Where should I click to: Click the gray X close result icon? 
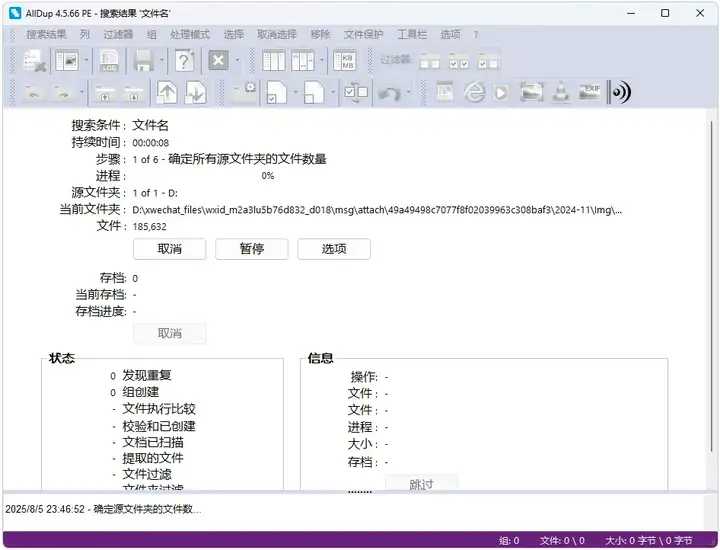click(219, 60)
